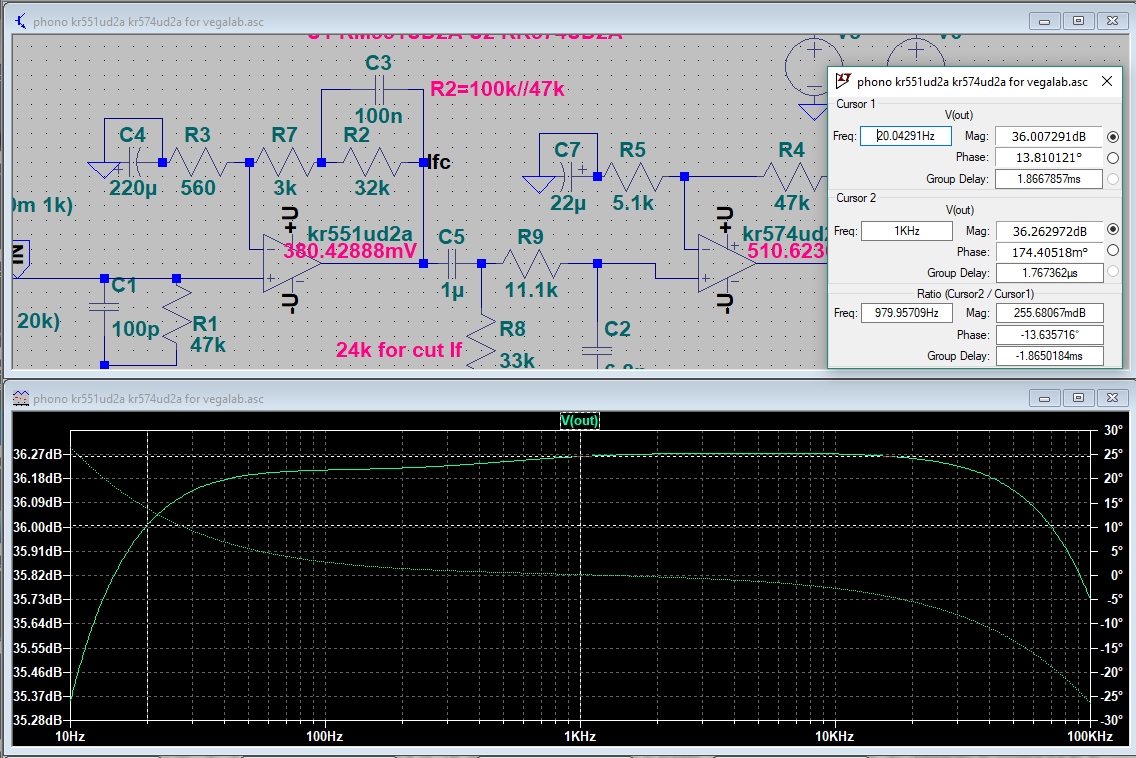Click the '24k for cut lf' comment
The height and width of the screenshot is (758, 1136).
398,350
